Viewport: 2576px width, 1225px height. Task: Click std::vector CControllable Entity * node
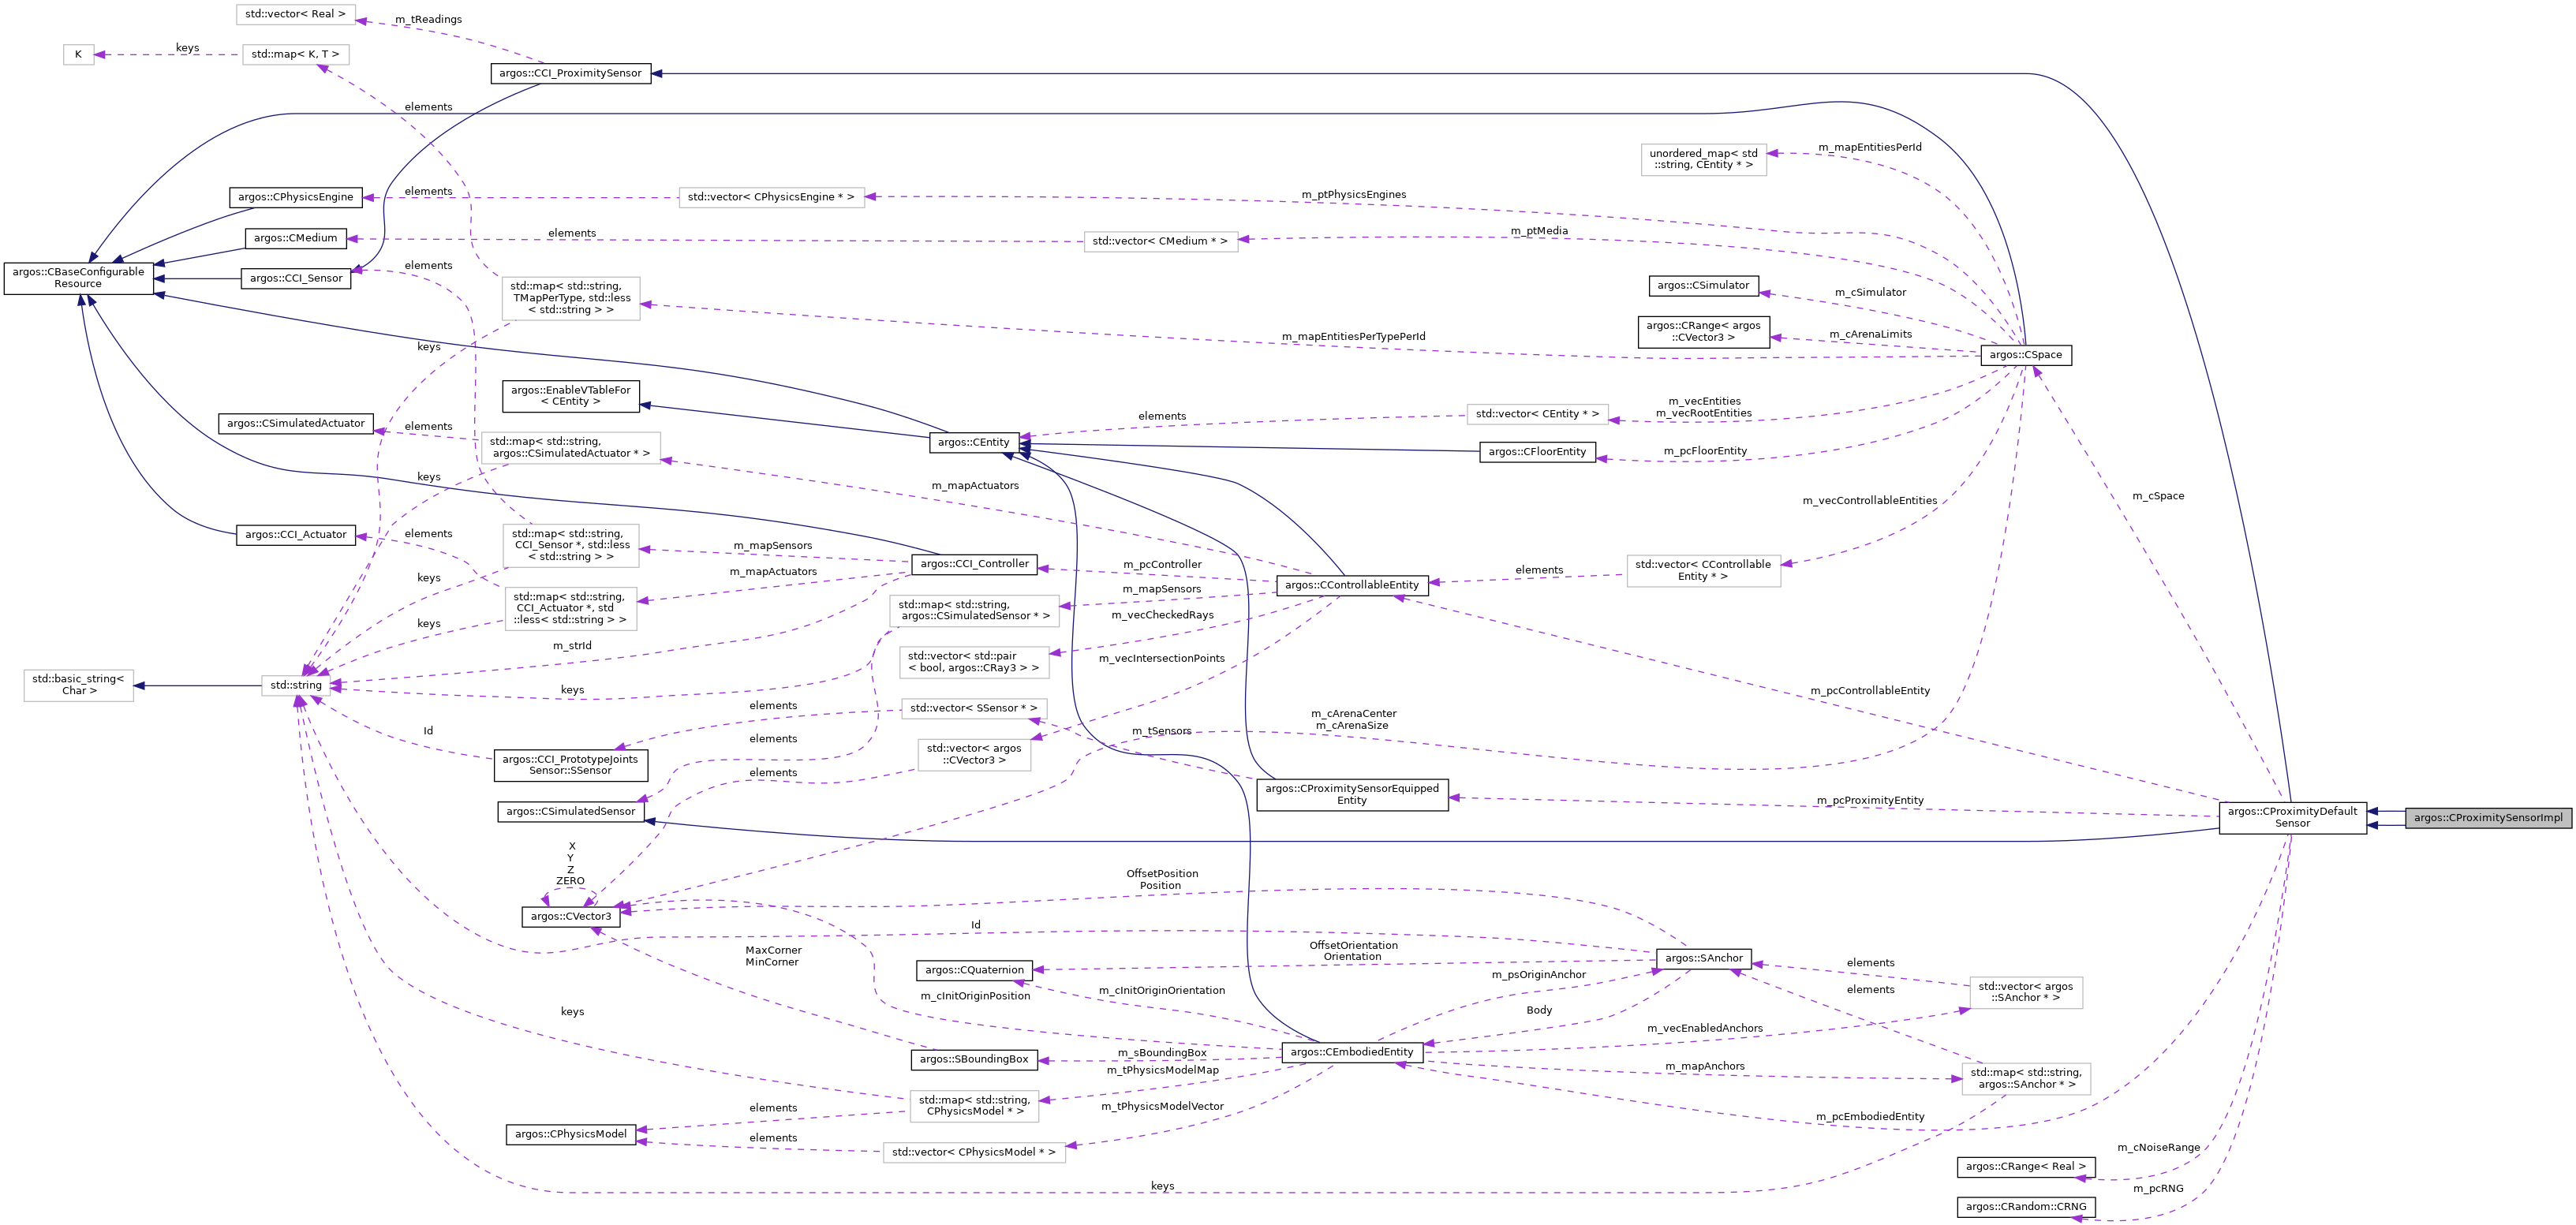point(1703,571)
